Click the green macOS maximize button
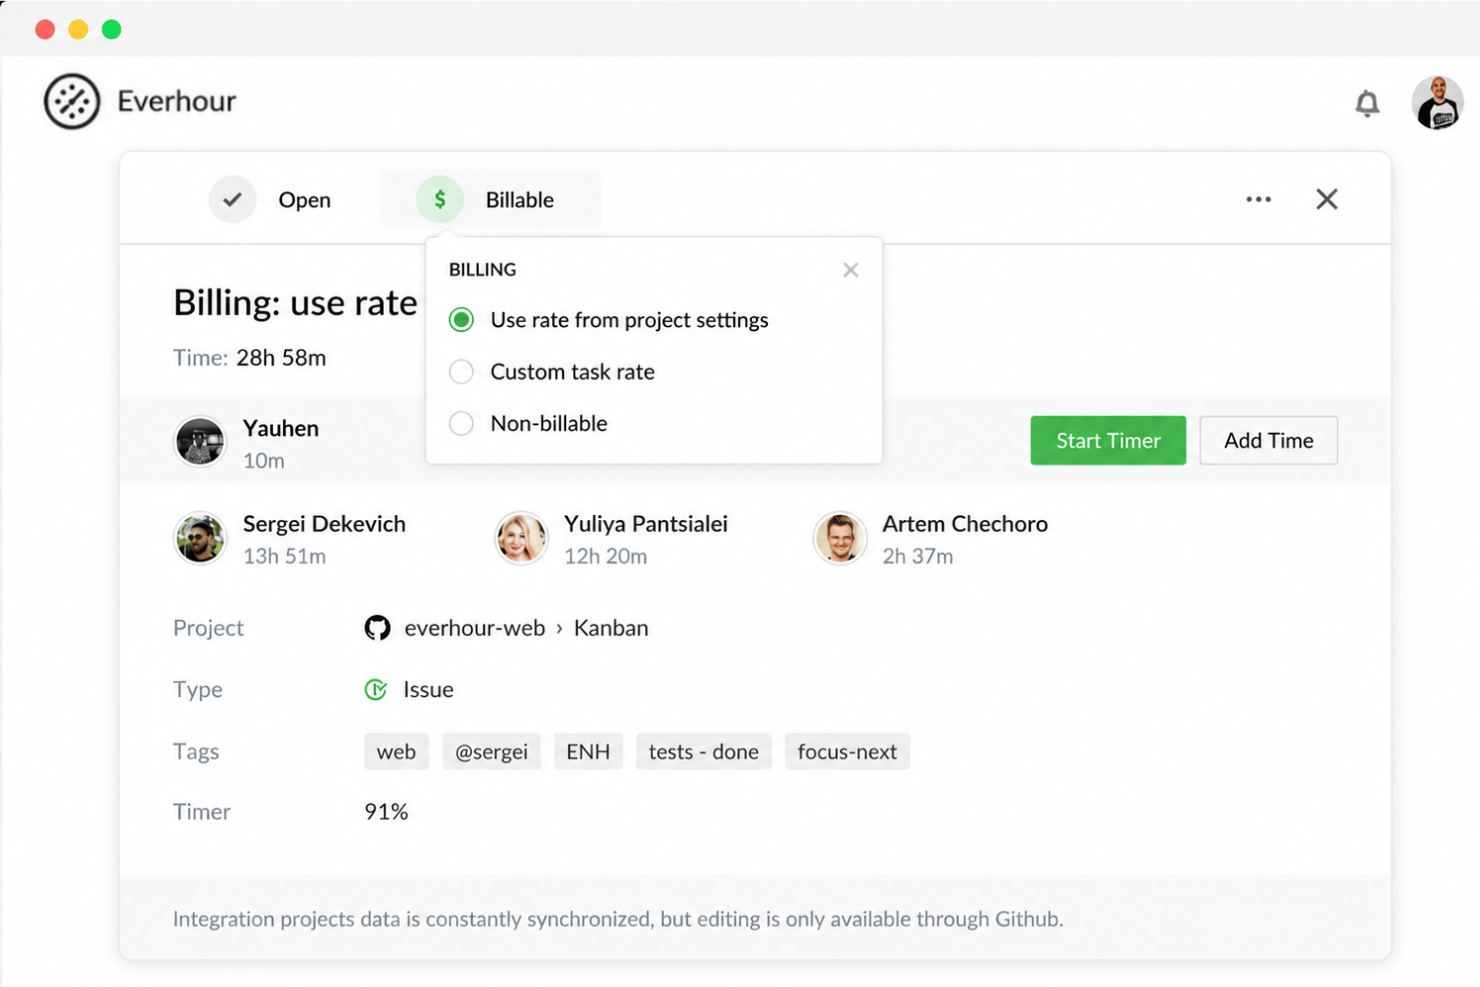This screenshot has width=1480, height=987. pyautogui.click(x=112, y=30)
